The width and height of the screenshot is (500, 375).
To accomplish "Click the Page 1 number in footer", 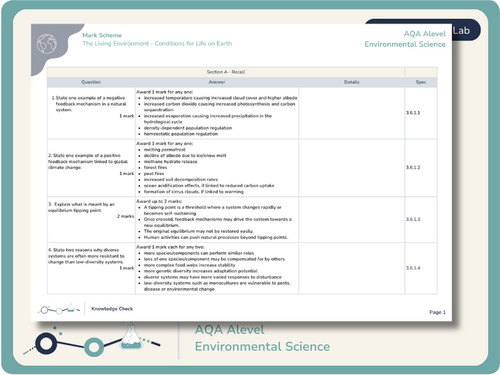I will 437,312.
